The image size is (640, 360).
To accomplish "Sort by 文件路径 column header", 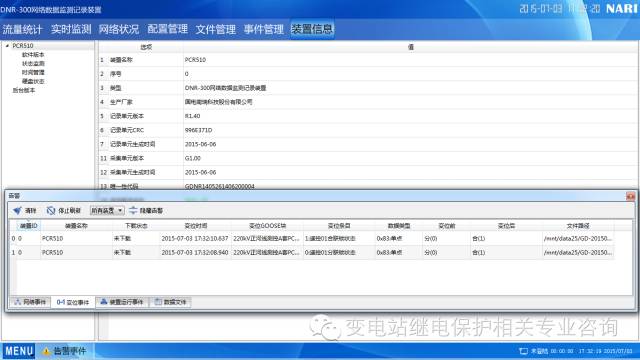I will pyautogui.click(x=578, y=226).
